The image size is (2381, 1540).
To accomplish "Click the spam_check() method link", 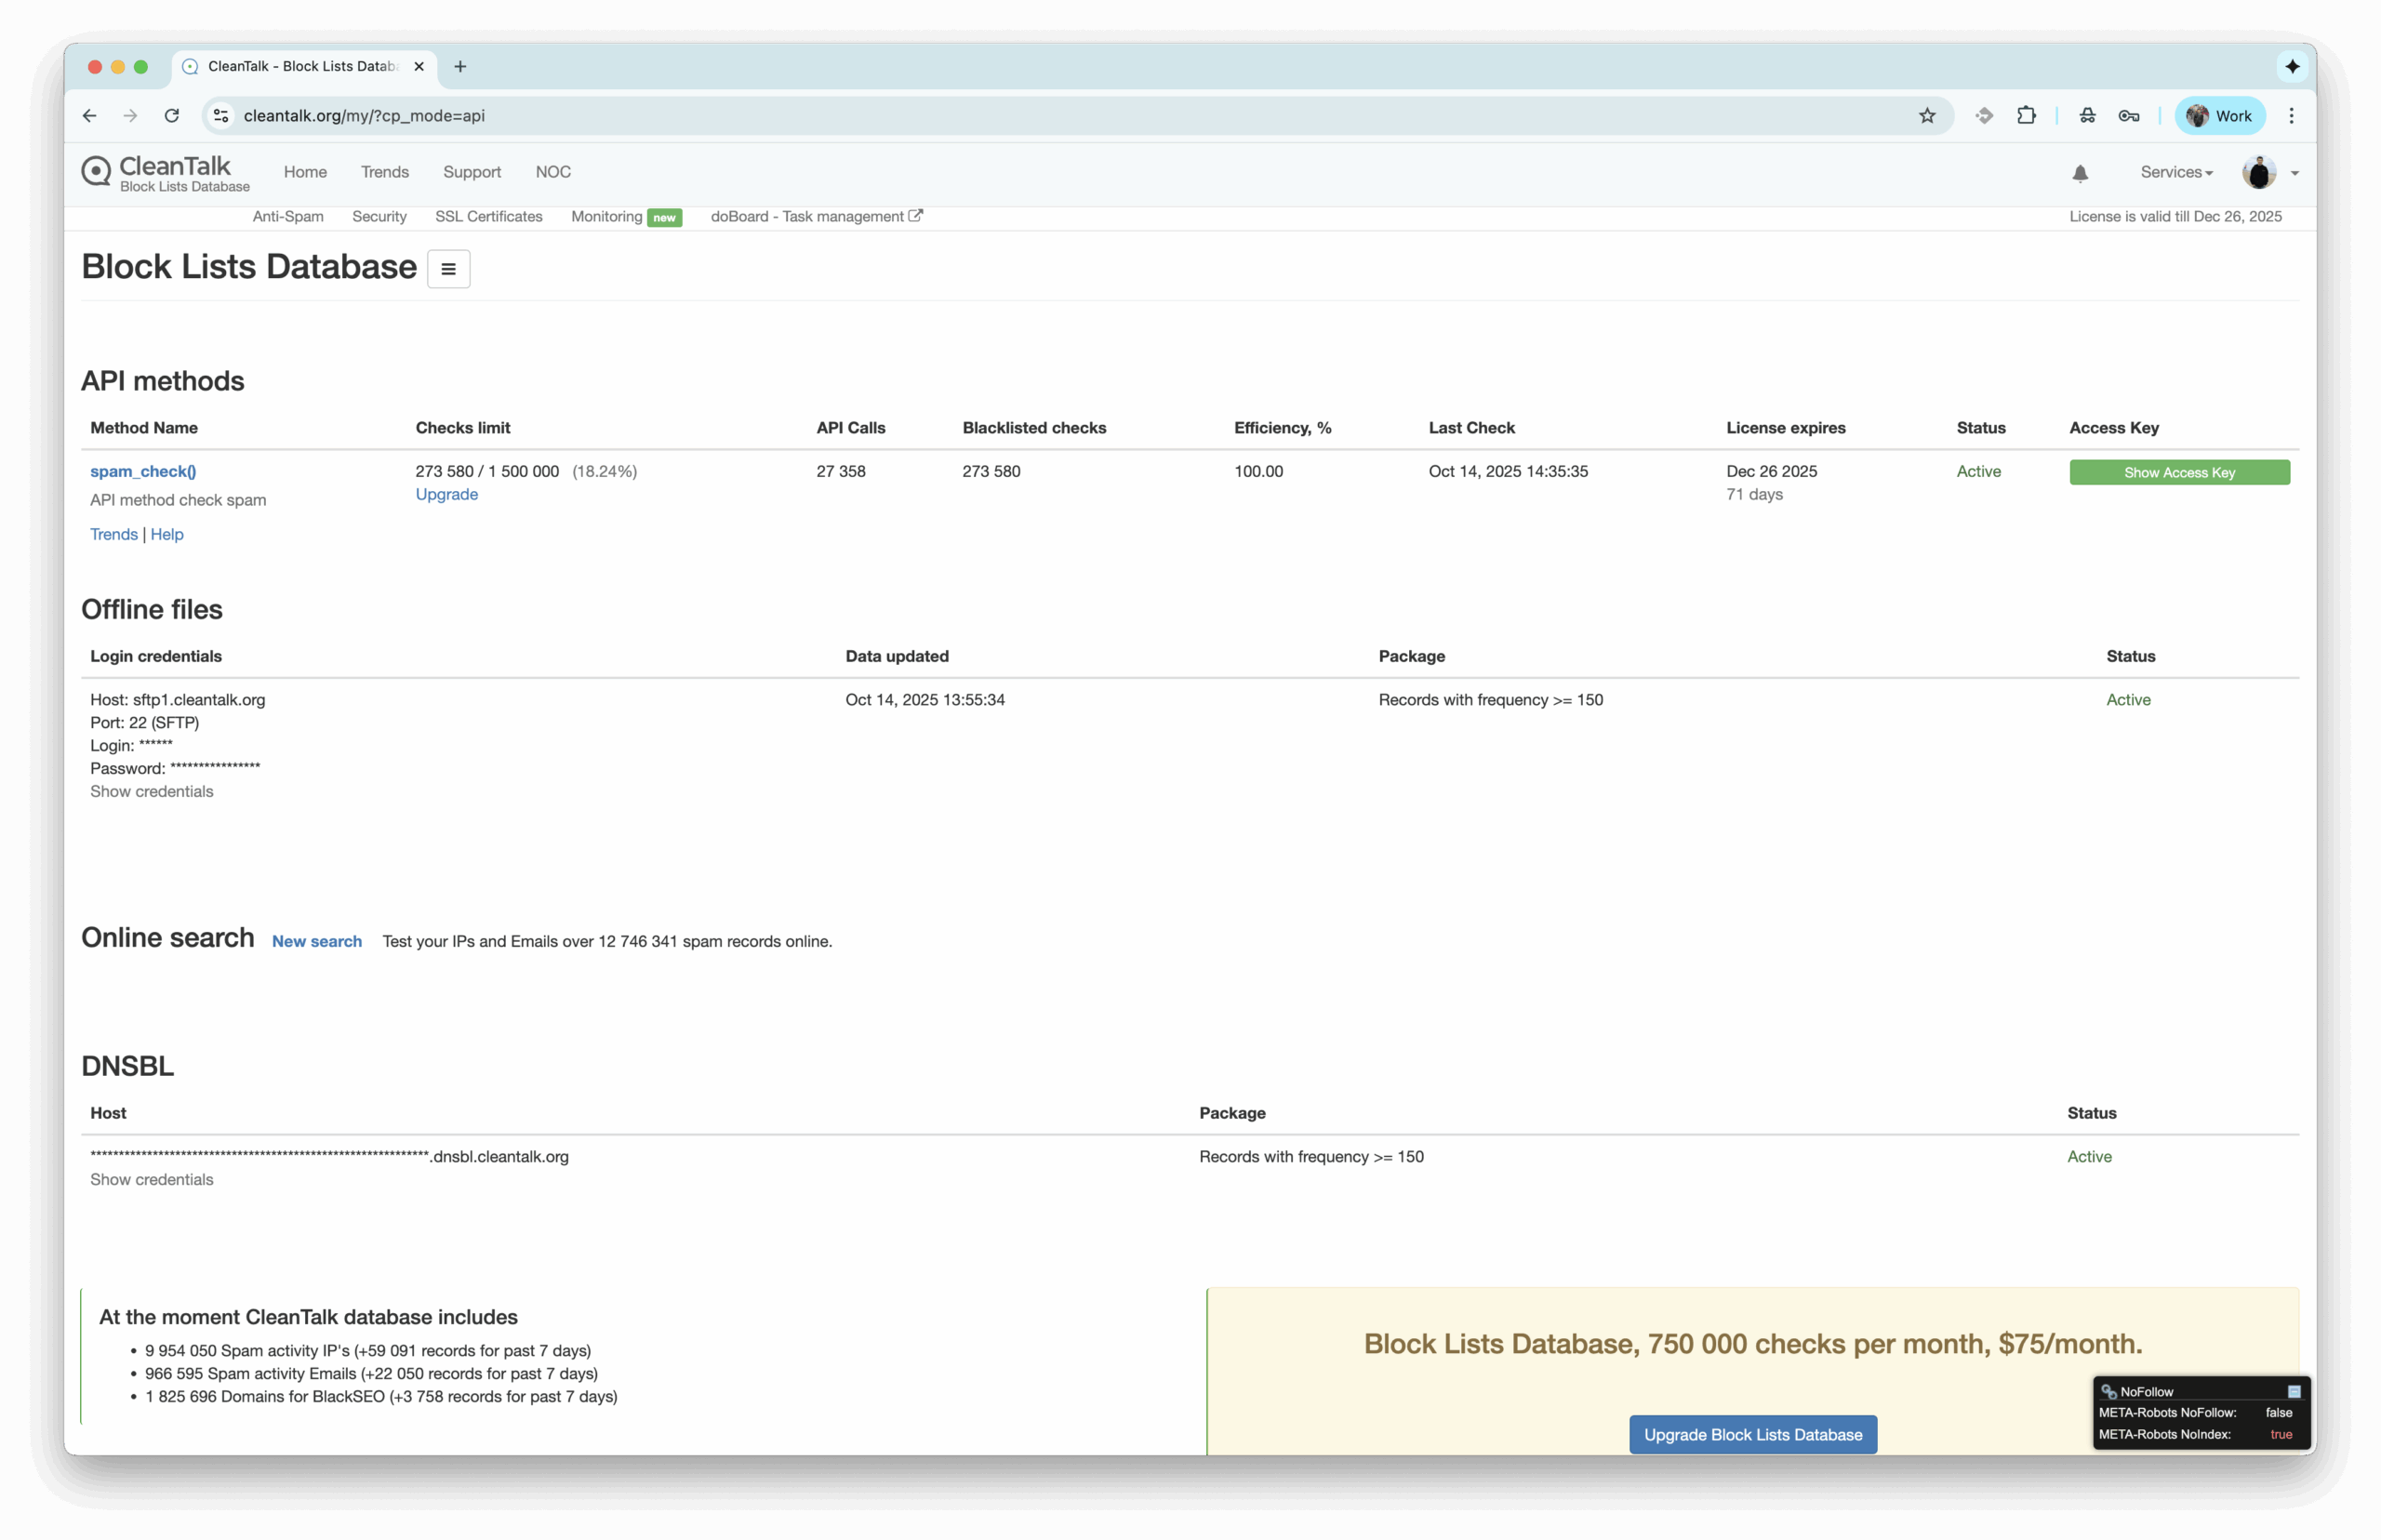I will pos(143,471).
